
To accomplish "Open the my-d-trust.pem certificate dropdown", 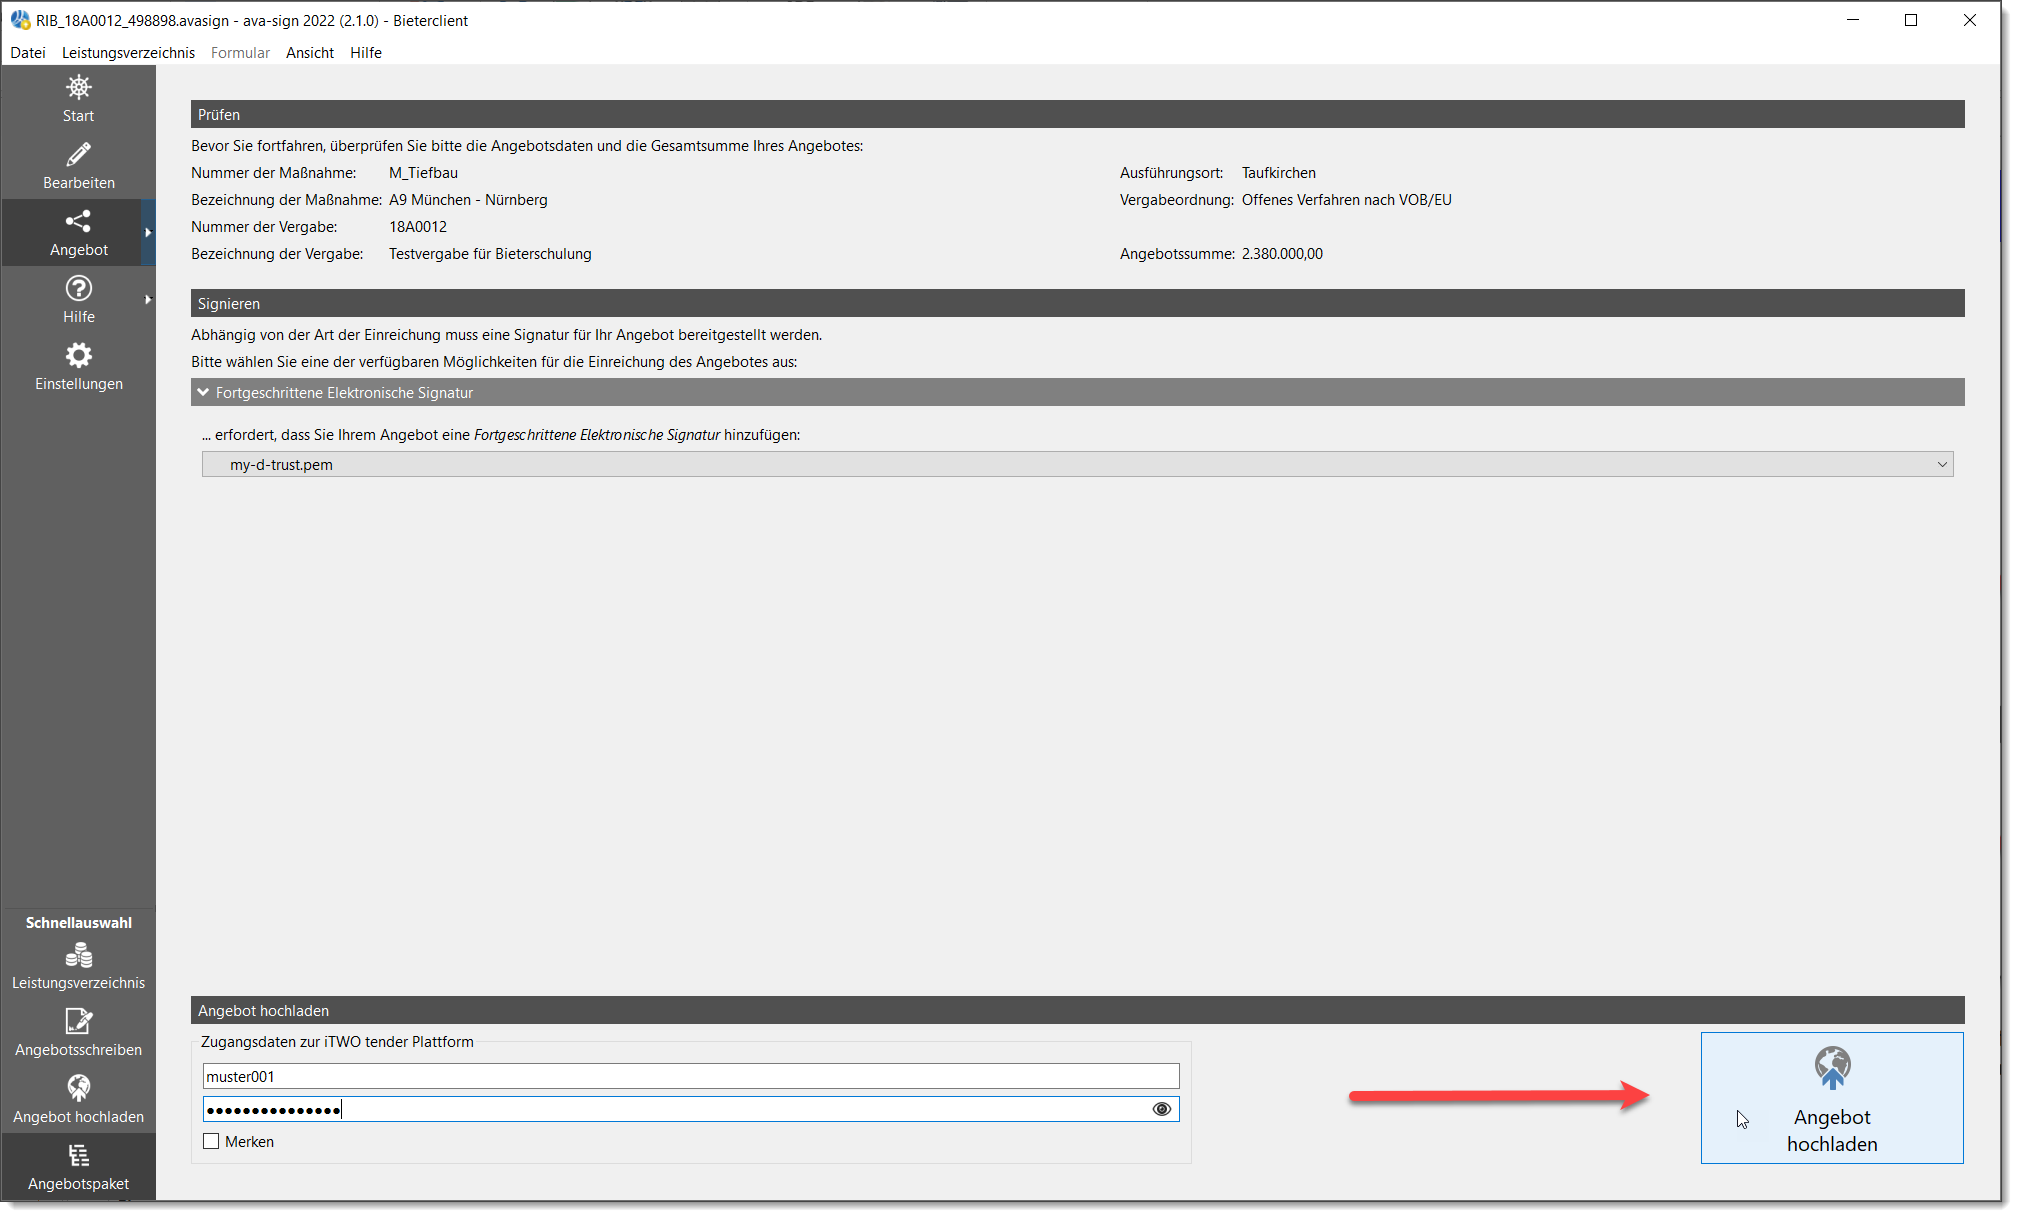I will 1077,464.
